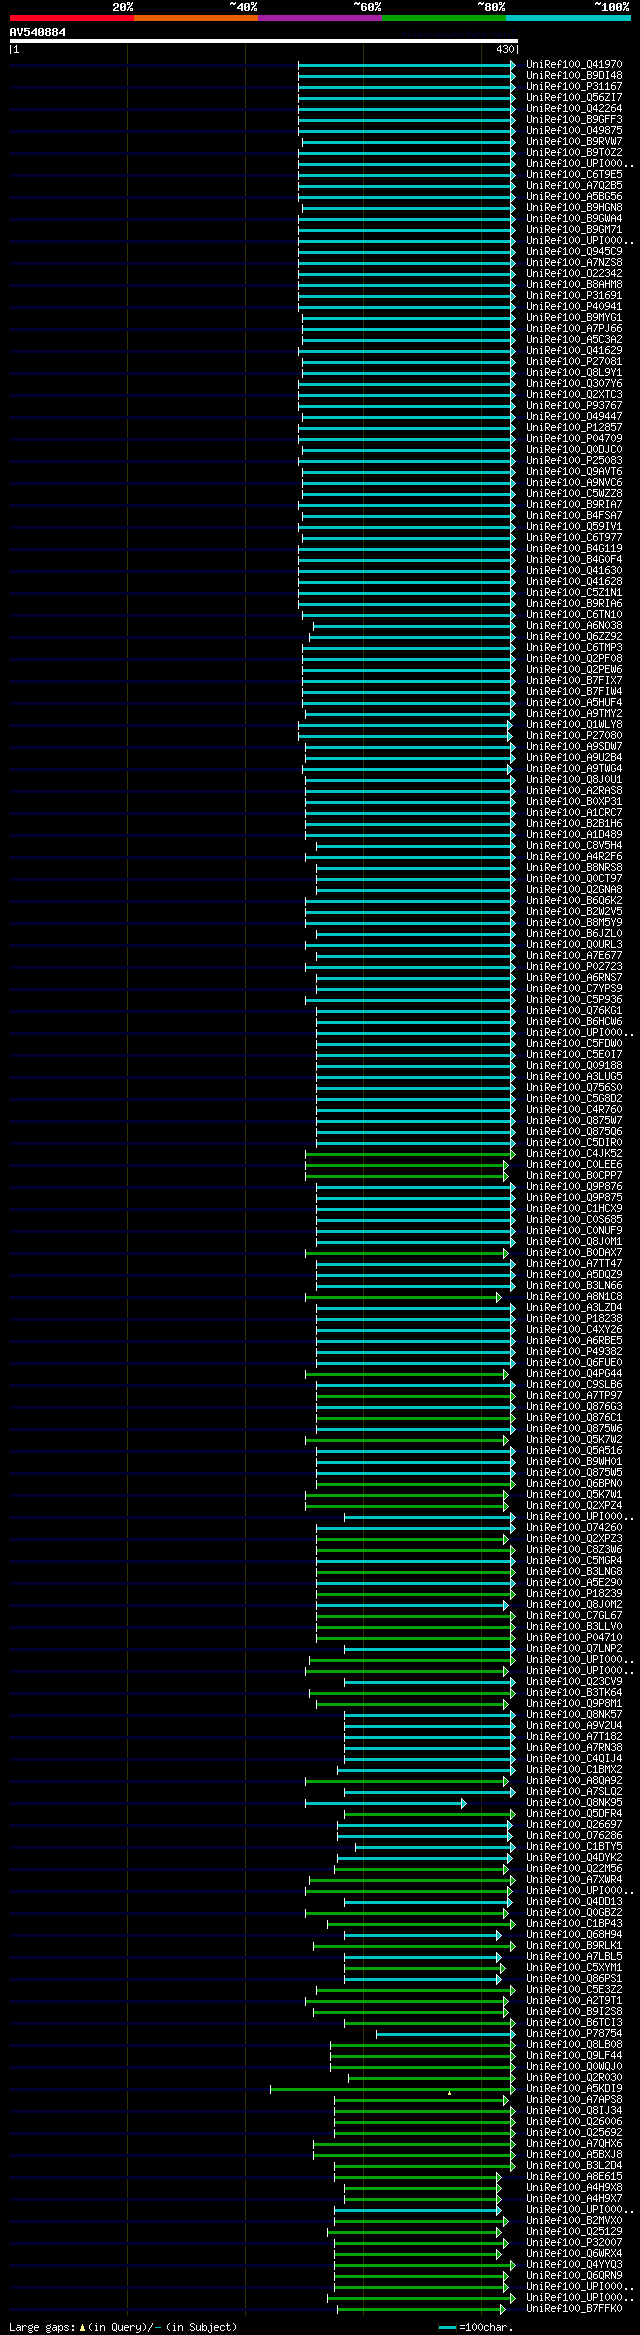Click the green alignment bar for UniRef100_A8N1C8
This screenshot has width=640, height=2335.
point(403,1297)
